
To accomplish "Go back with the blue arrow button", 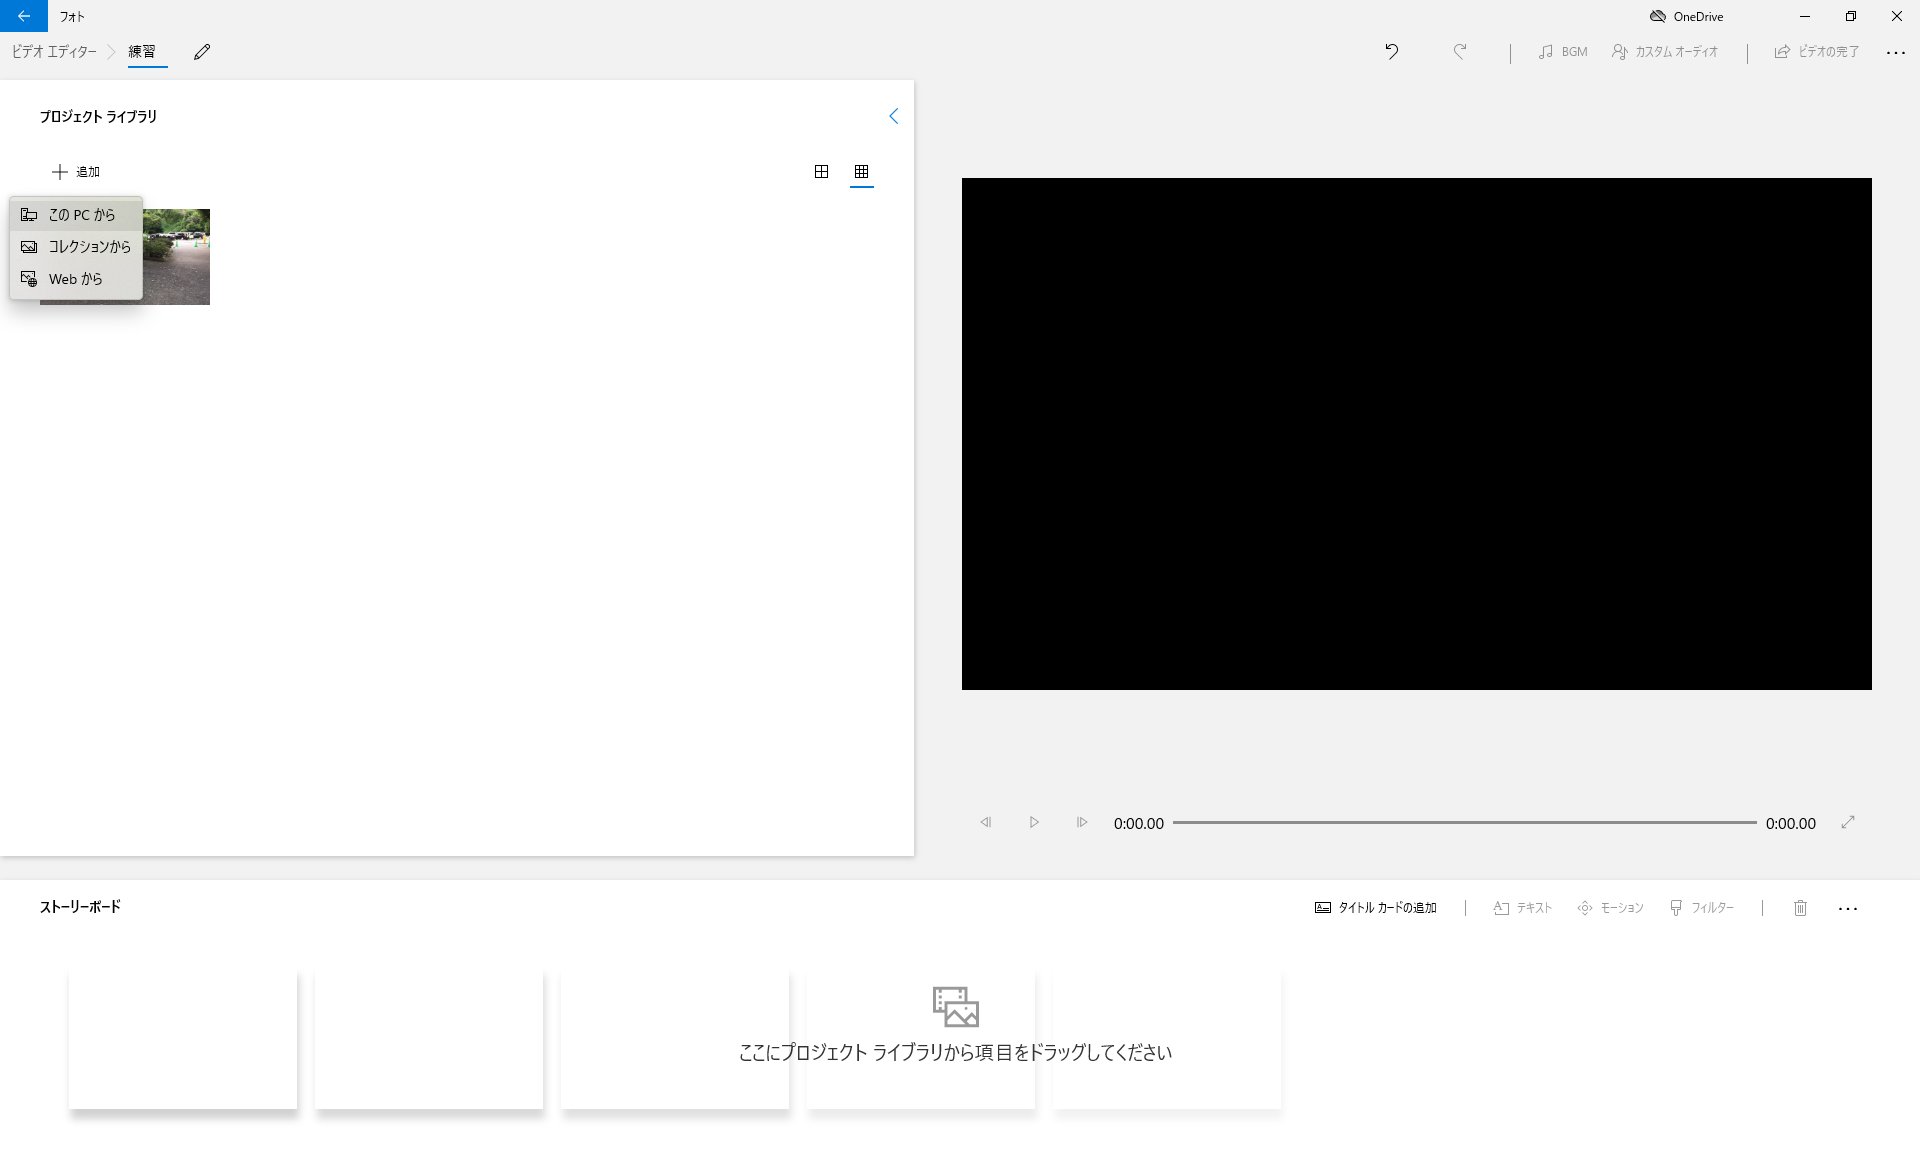I will pyautogui.click(x=23, y=16).
